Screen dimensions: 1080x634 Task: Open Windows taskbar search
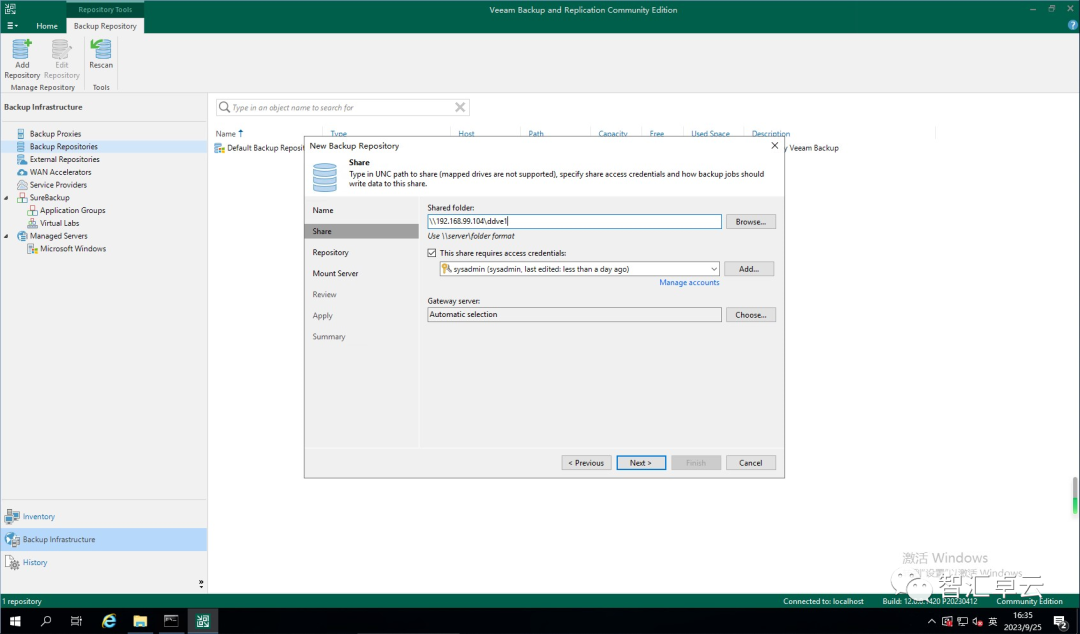tap(46, 621)
